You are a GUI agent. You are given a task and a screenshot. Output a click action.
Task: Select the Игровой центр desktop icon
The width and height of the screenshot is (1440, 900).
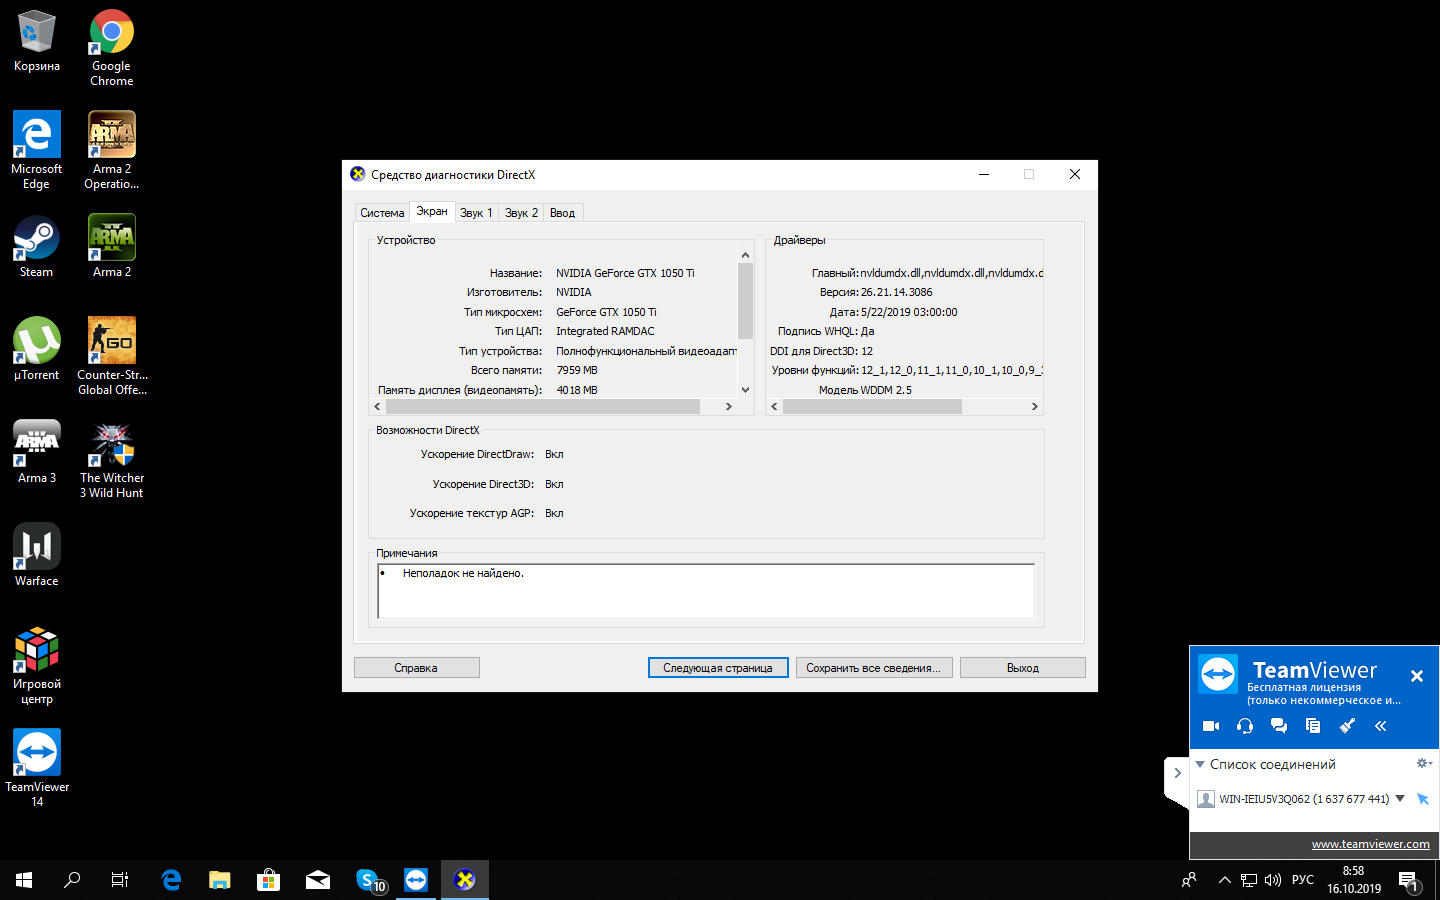tap(37, 666)
